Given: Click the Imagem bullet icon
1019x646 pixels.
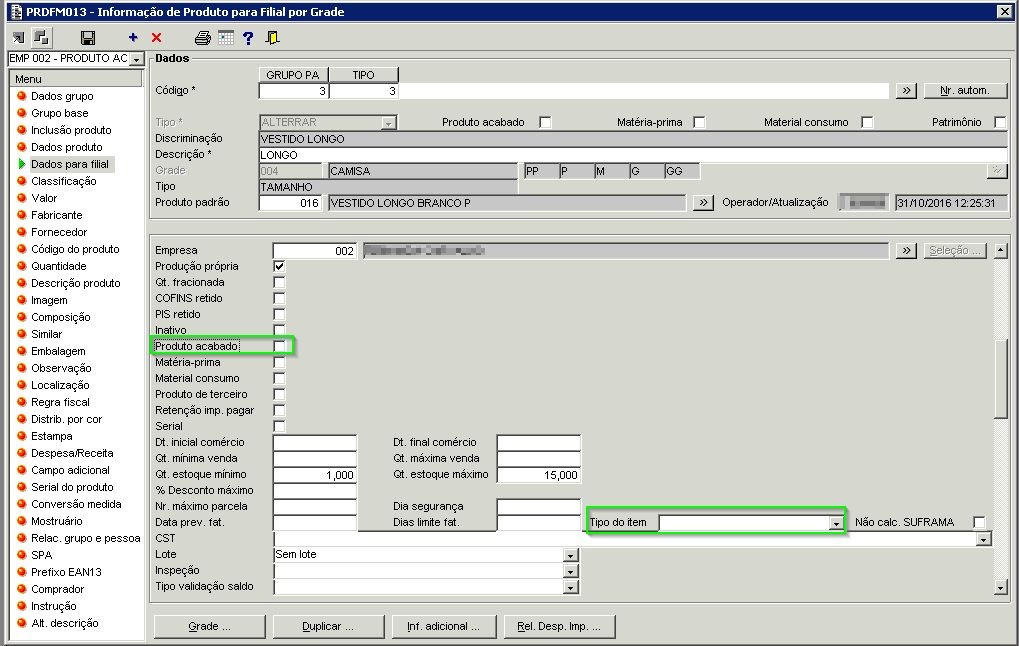Looking at the screenshot, I should pos(21,300).
